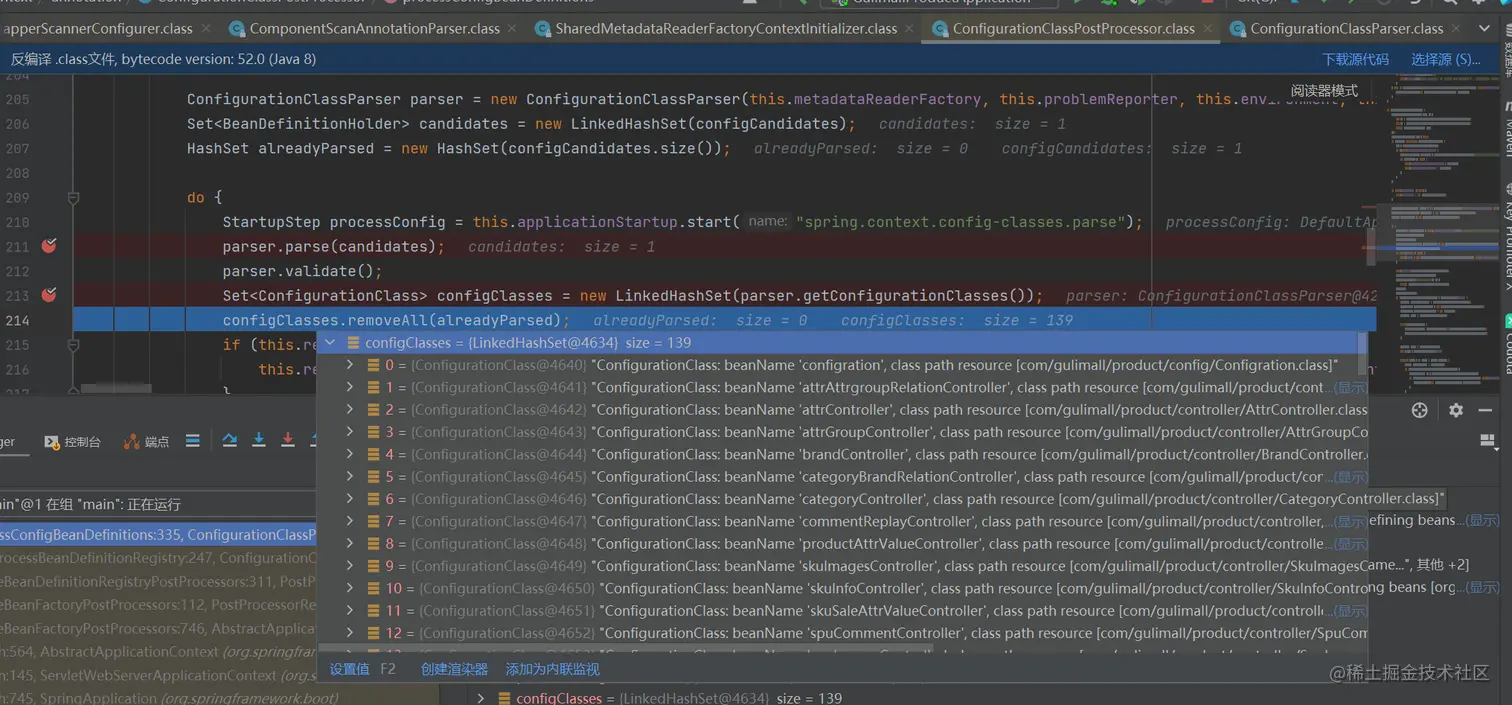Click the Step Into debug icon
Viewport: 1512px width, 705px height.
click(x=259, y=440)
